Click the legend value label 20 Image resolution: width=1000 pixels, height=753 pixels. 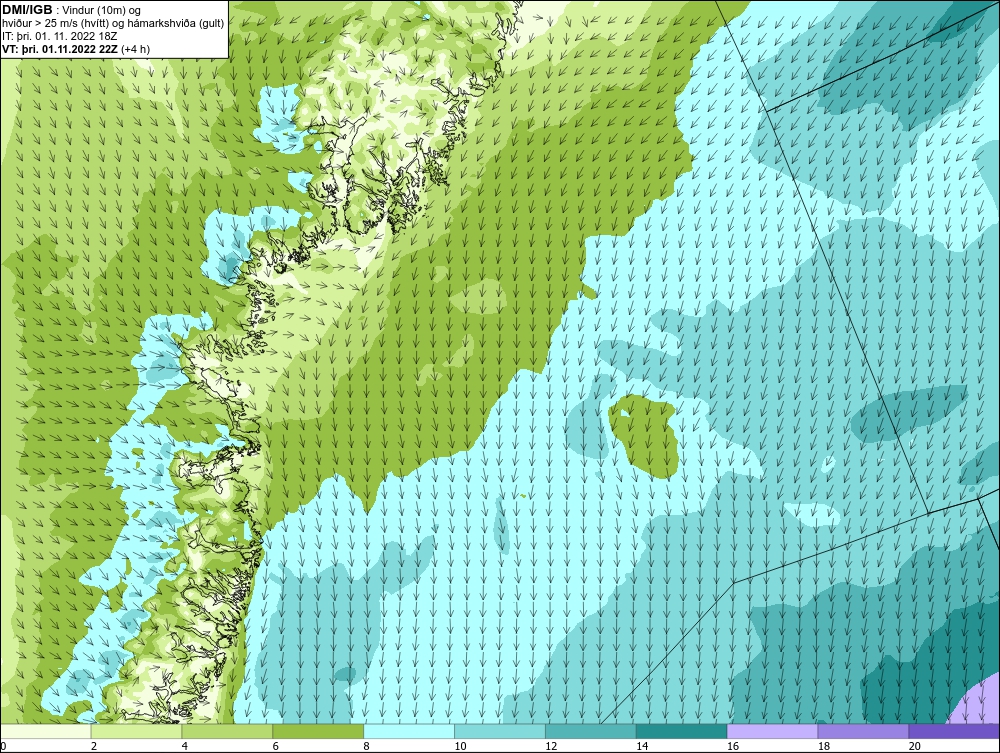pyautogui.click(x=915, y=746)
